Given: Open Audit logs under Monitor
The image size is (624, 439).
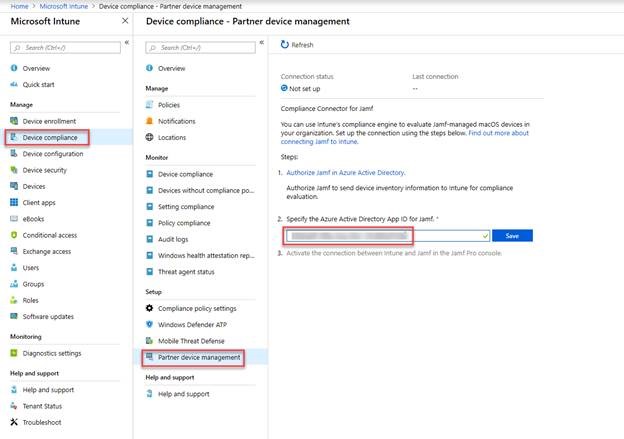Looking at the screenshot, I should click(x=173, y=239).
